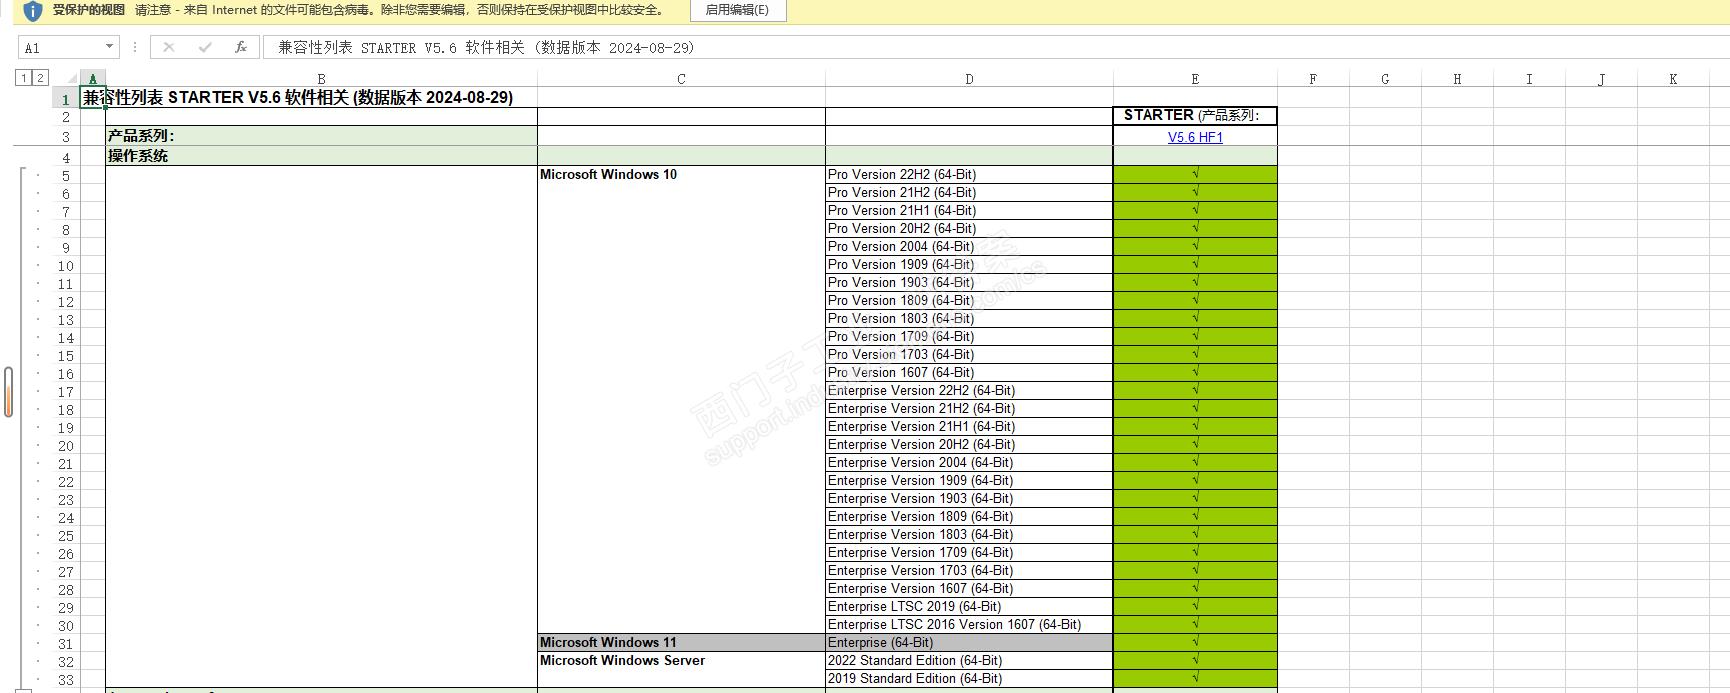
Task: Click the Microsoft Windows 11 cell
Action: (x=681, y=642)
